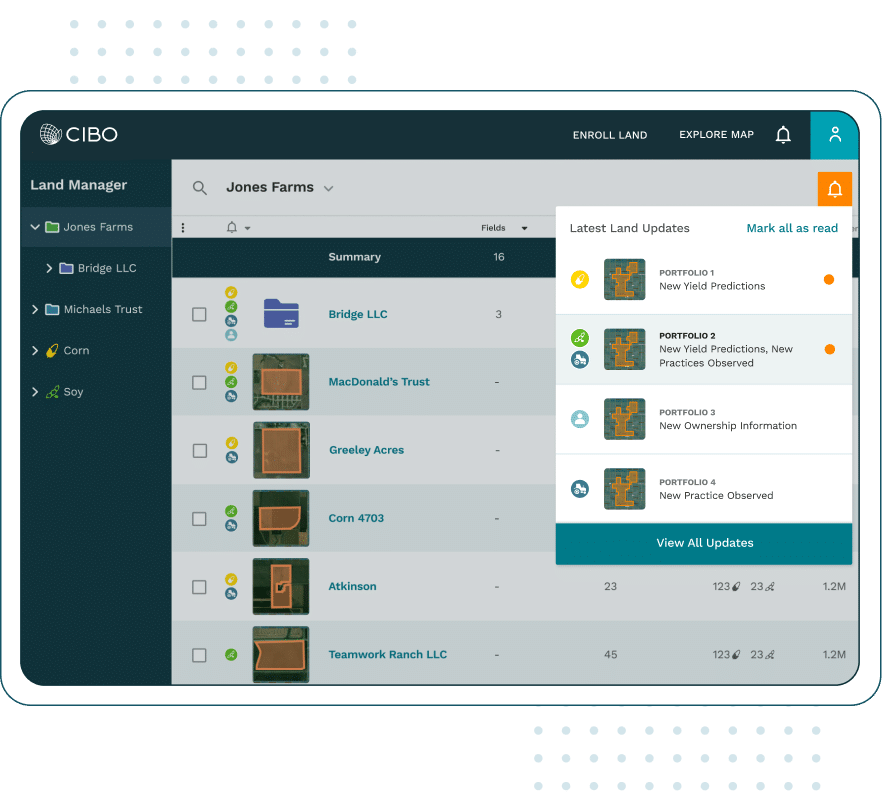Image resolution: width=882 pixels, height=810 pixels.
Task: Click yellow corn icon beside Portfolio 1 update
Action: click(580, 279)
